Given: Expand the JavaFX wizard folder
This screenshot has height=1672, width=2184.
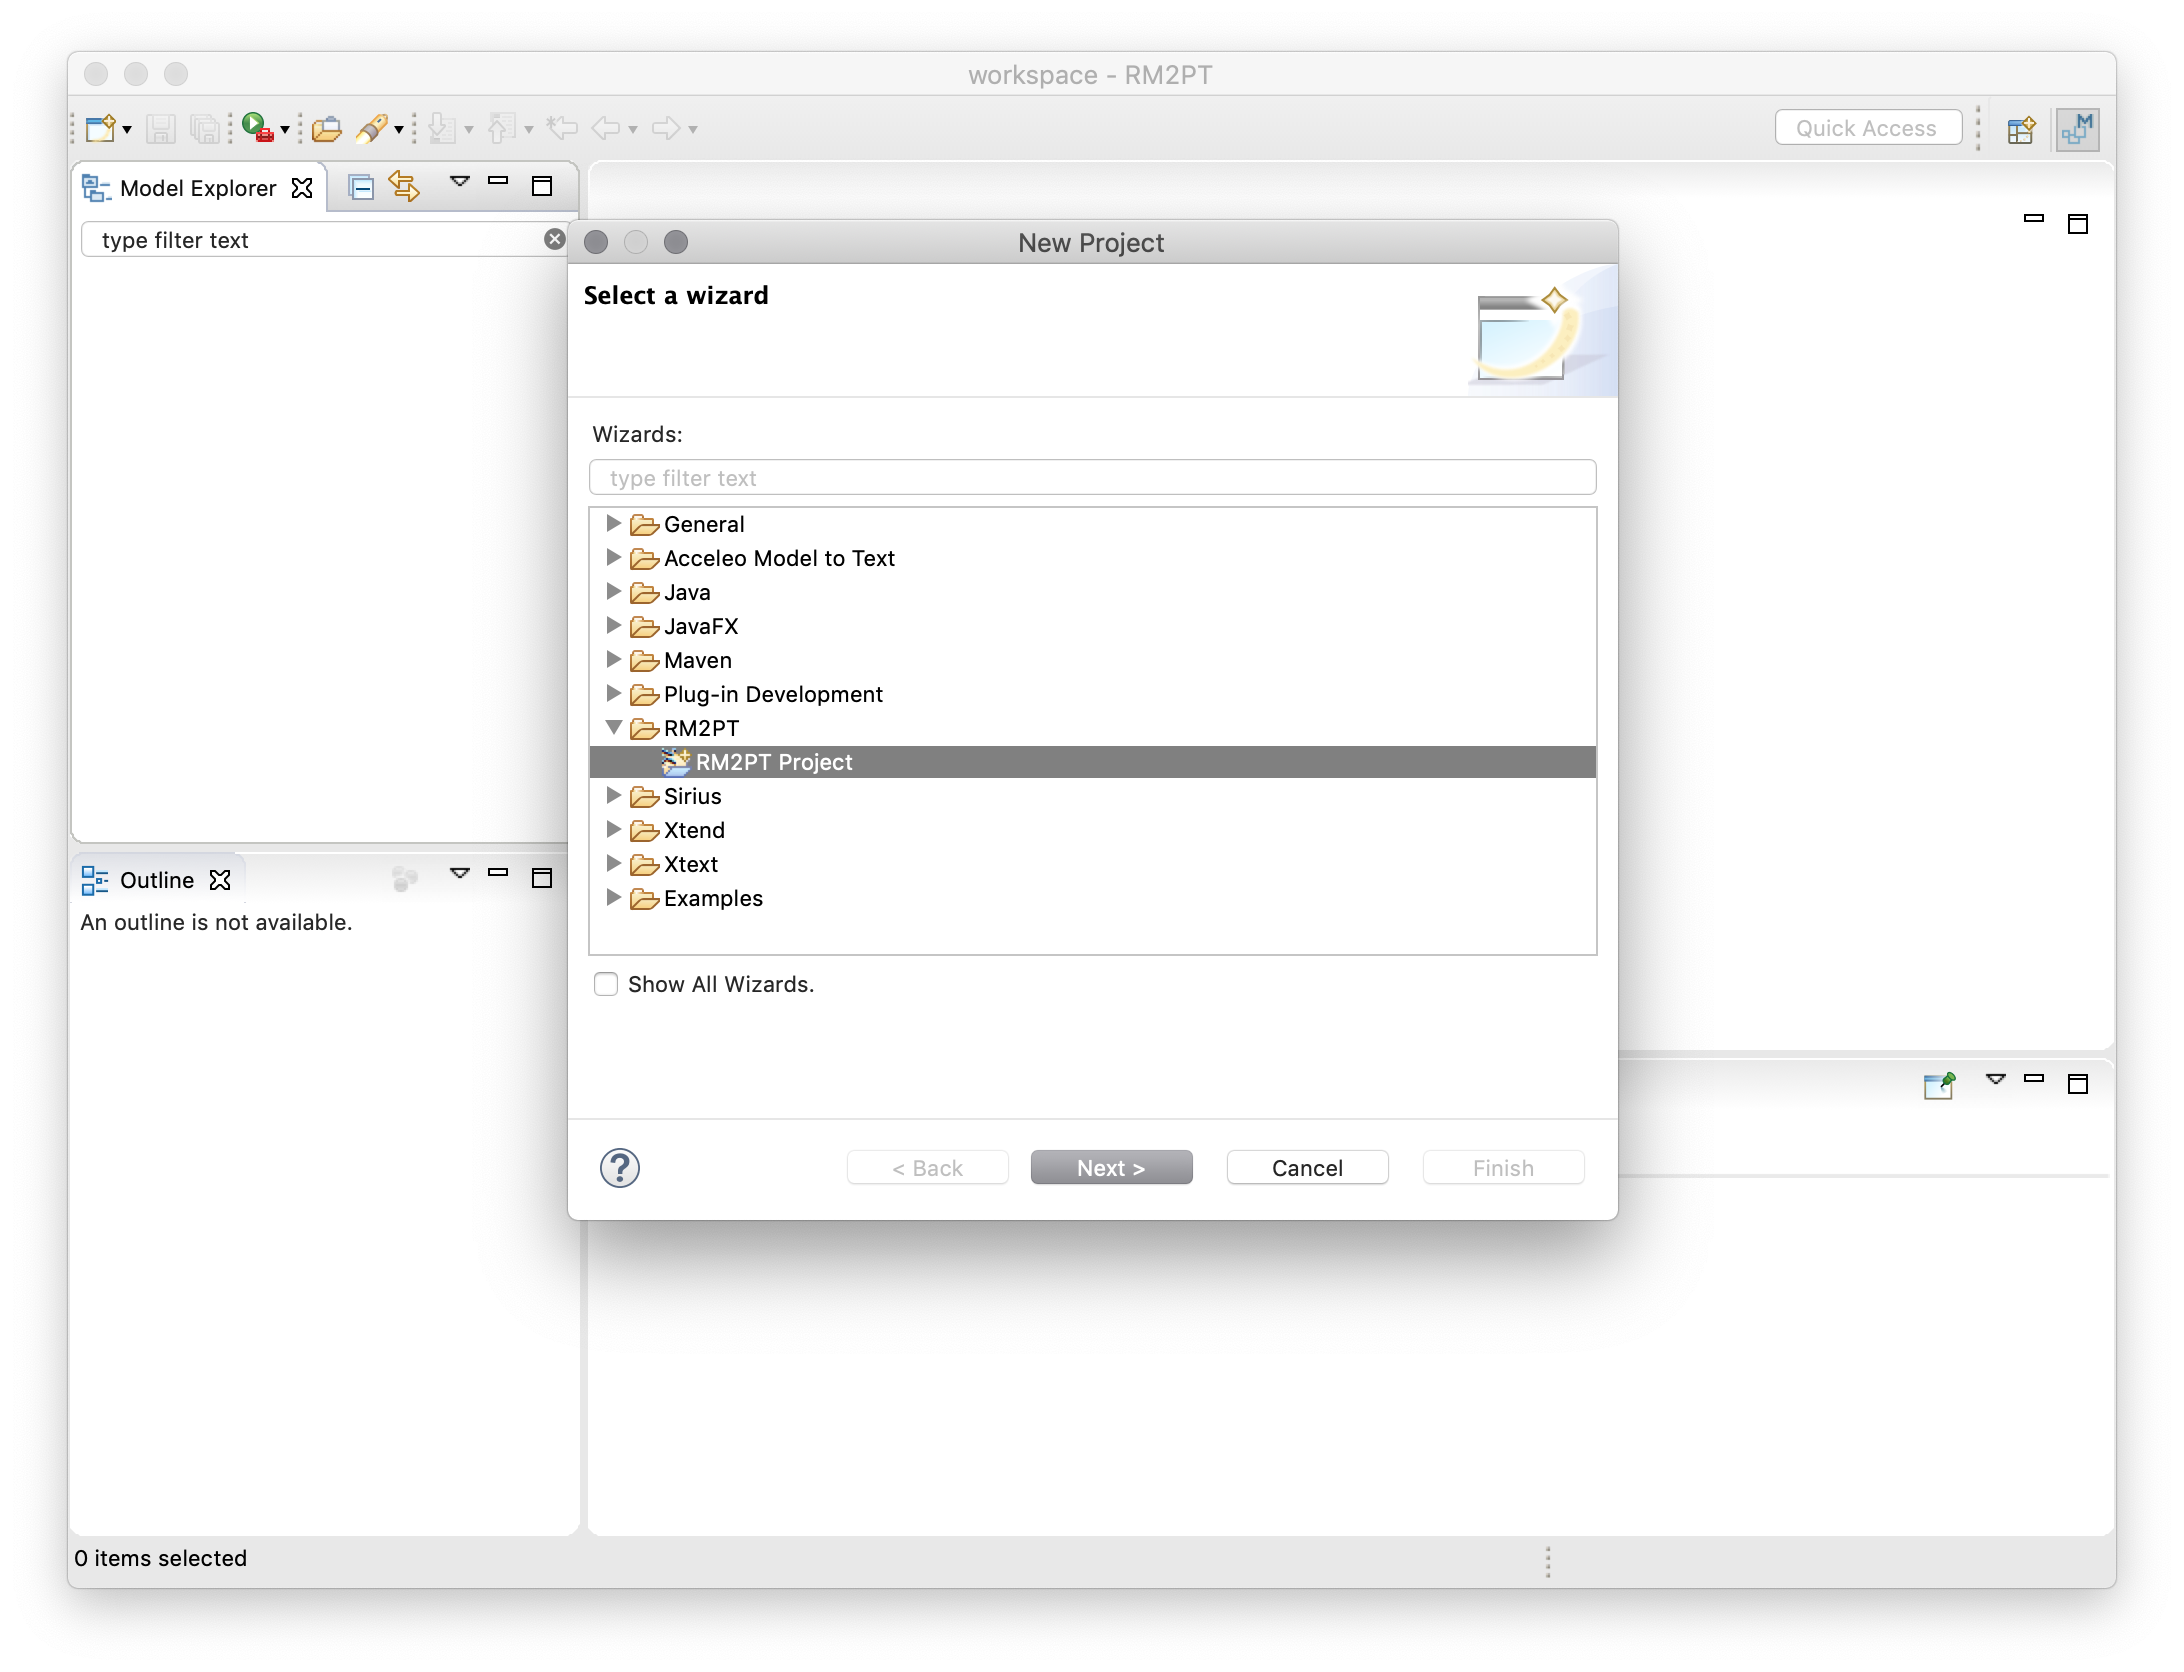Looking at the screenshot, I should pyautogui.click(x=614, y=625).
